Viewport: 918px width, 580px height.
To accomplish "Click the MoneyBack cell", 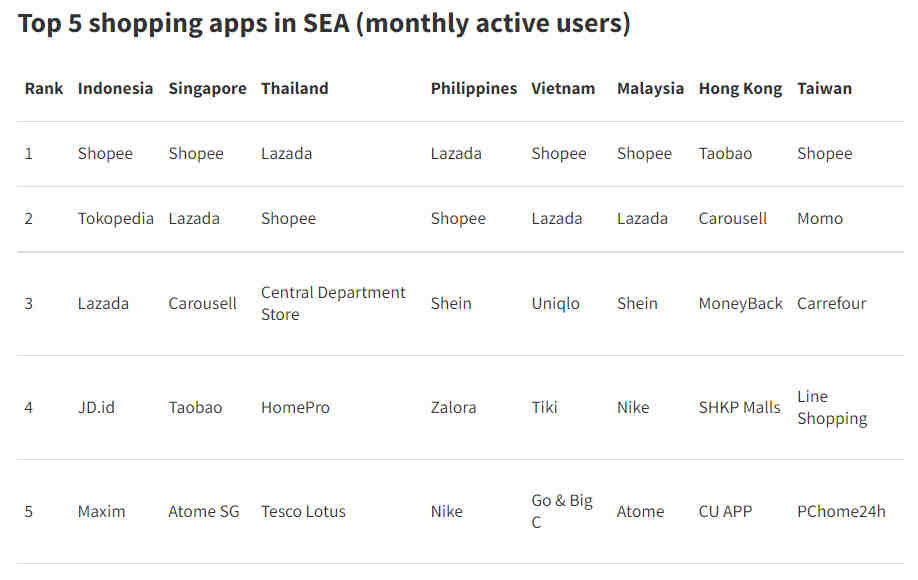I will [741, 303].
